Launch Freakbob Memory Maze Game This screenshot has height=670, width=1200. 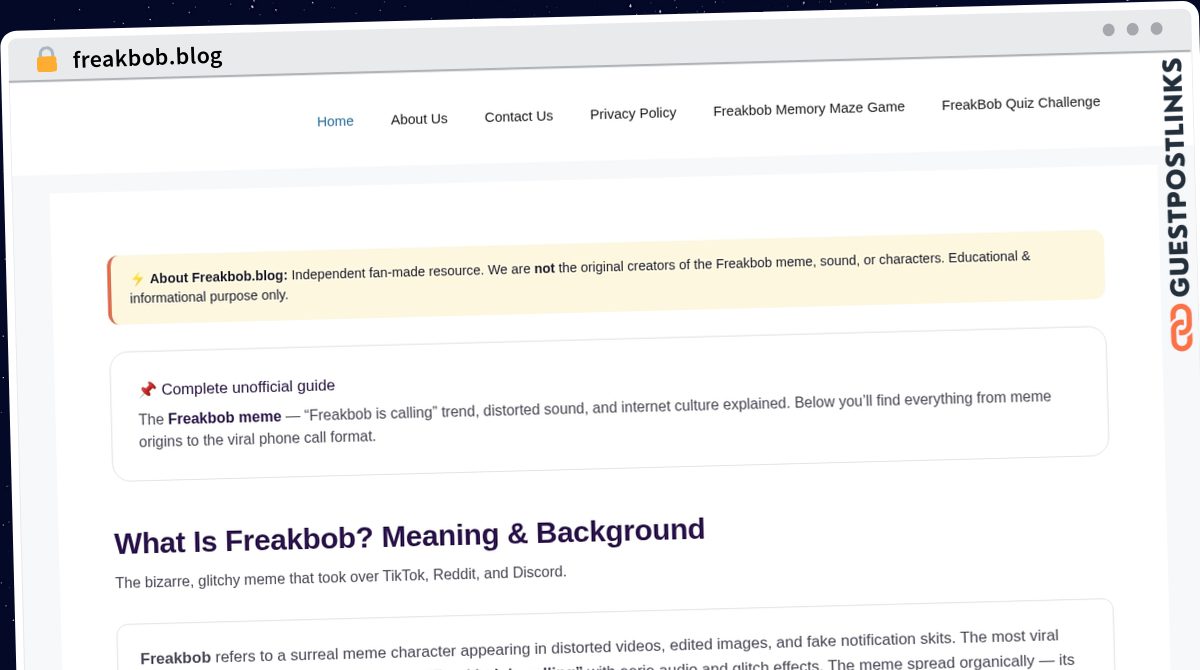tap(809, 108)
